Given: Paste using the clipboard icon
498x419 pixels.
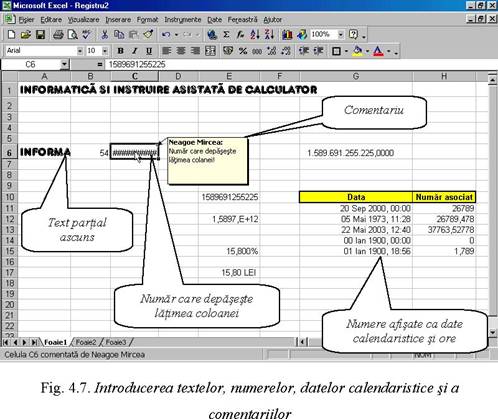Looking at the screenshot, I should tap(134, 35).
